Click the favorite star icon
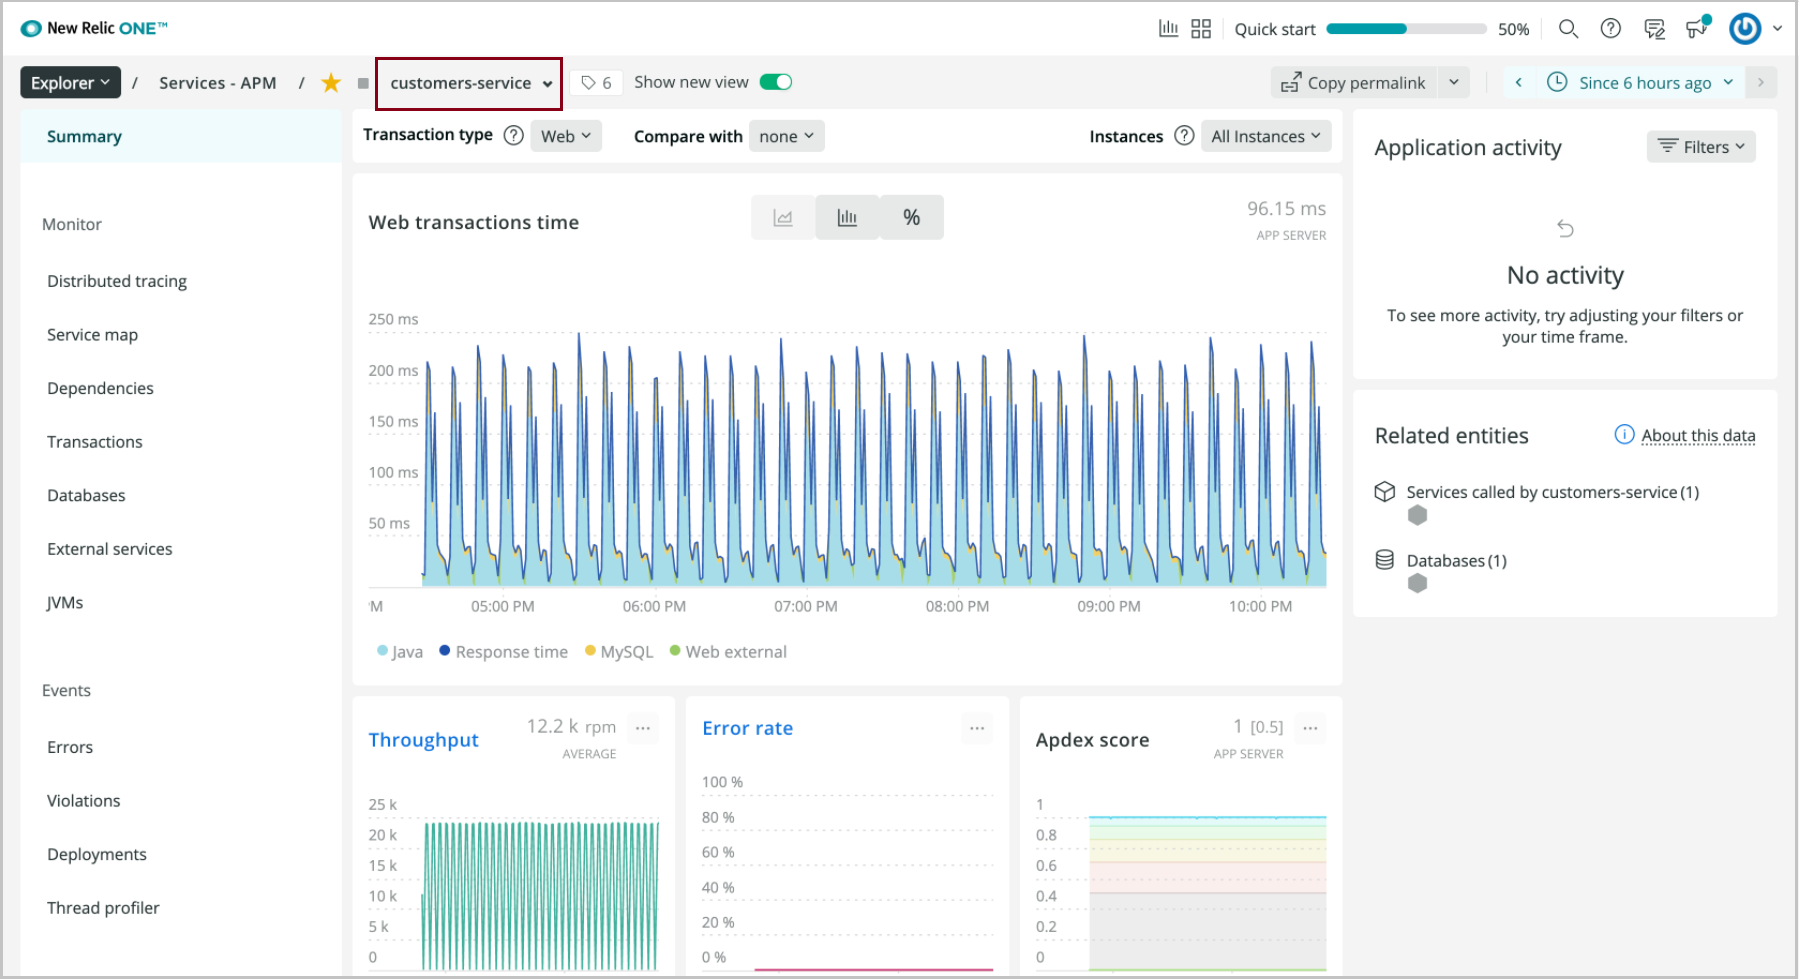Viewport: 1799px width, 979px height. click(x=331, y=83)
